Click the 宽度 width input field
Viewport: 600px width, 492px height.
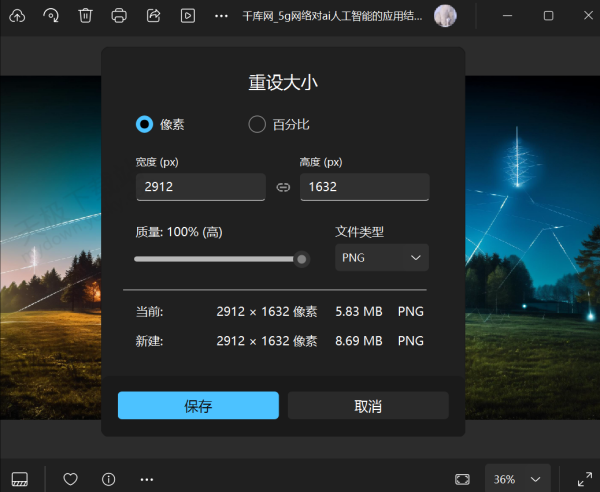201,187
